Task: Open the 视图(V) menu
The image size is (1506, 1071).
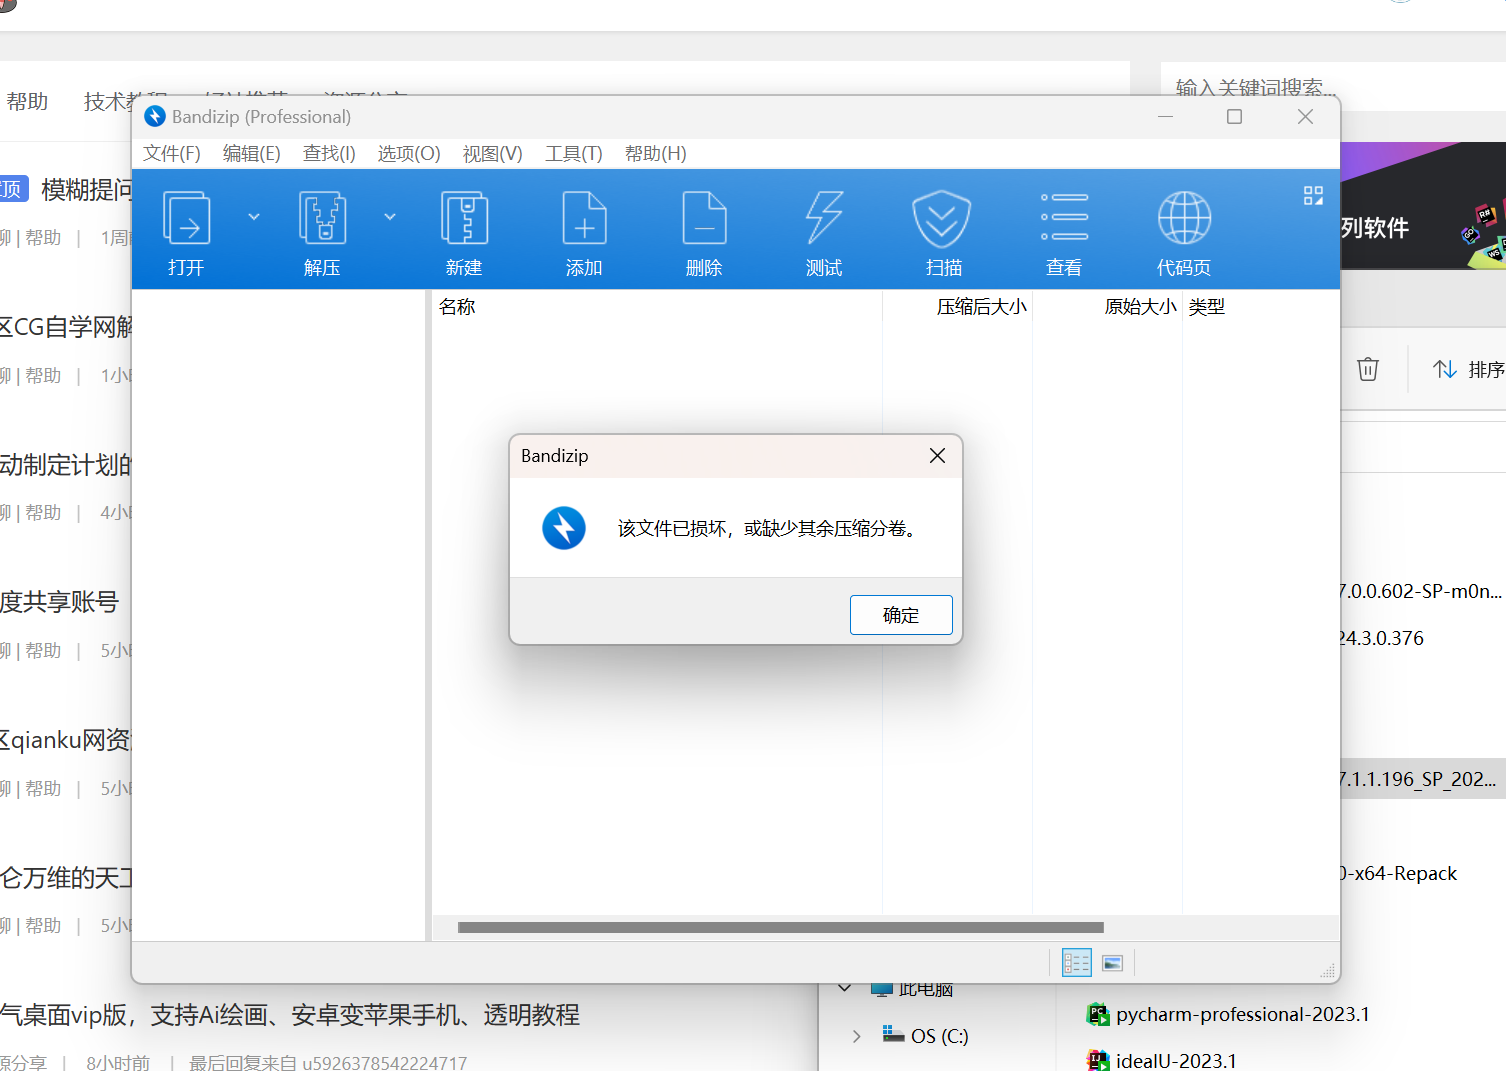Action: coord(492,153)
